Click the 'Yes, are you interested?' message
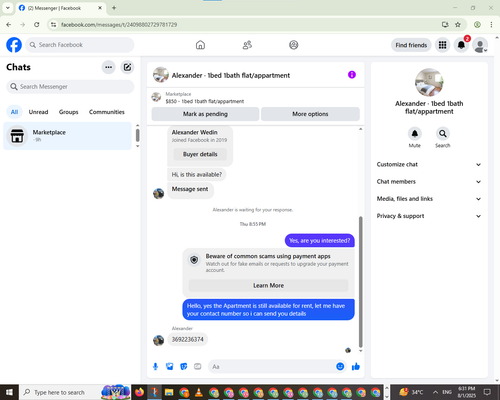 pos(320,241)
